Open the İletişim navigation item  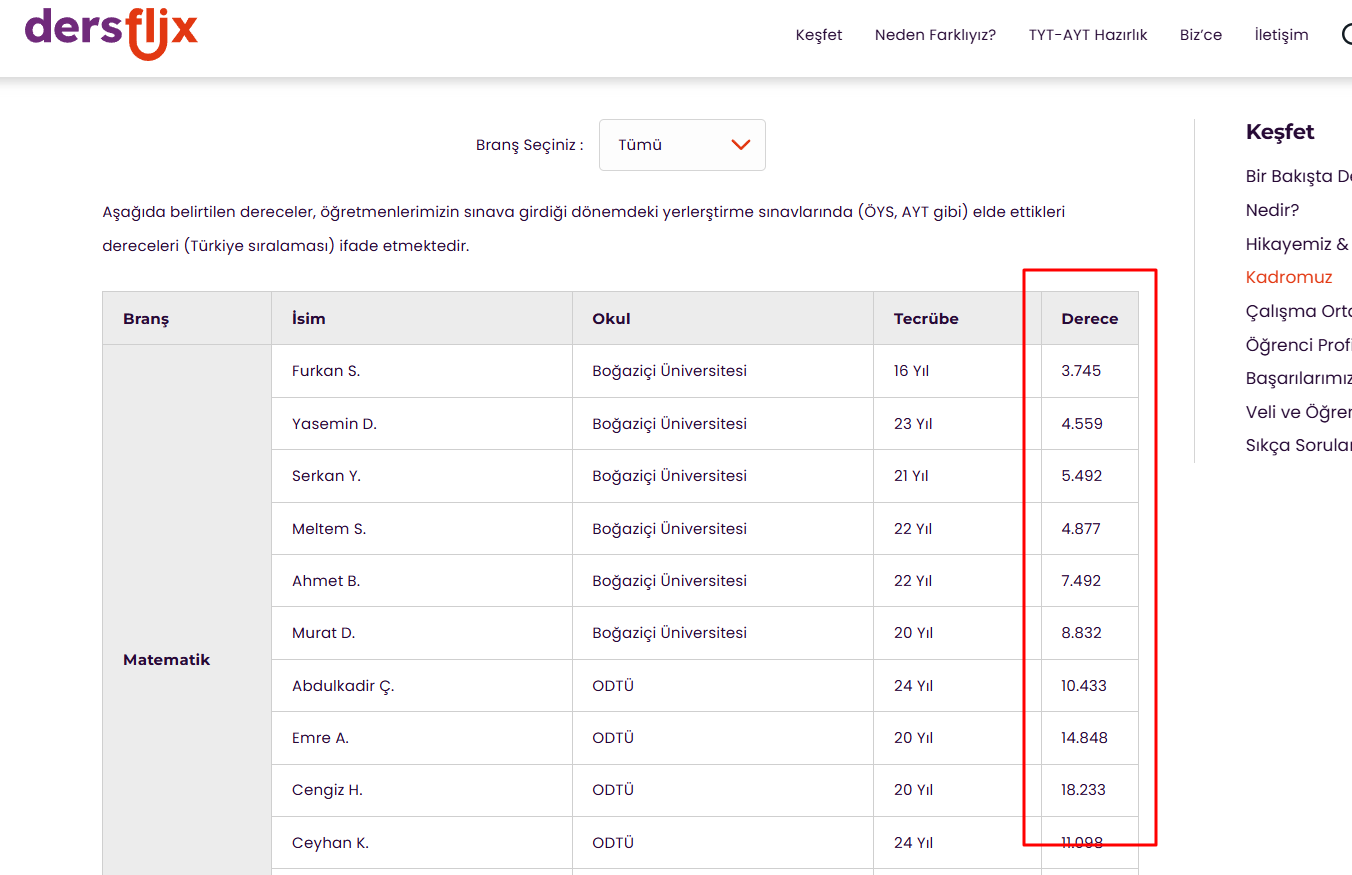[1281, 35]
